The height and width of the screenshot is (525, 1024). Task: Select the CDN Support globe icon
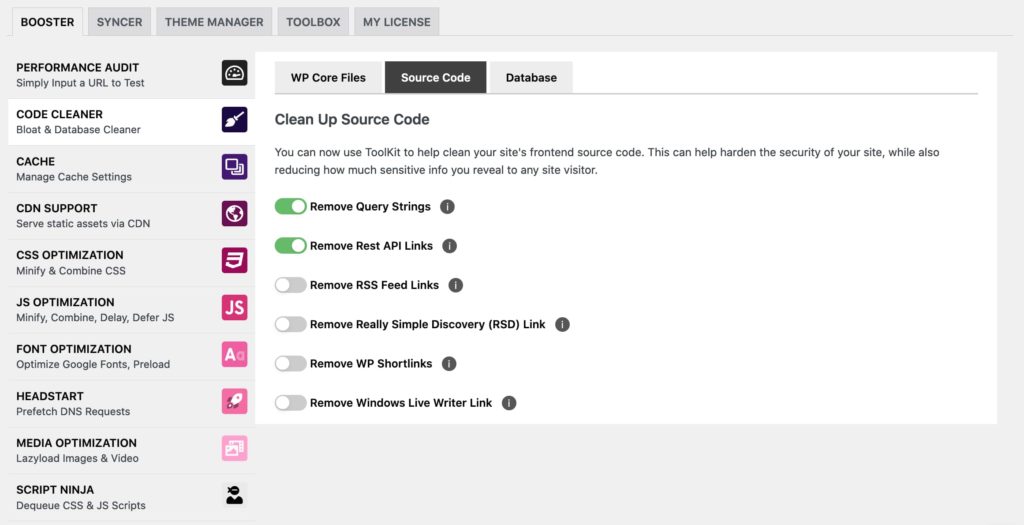tap(234, 214)
